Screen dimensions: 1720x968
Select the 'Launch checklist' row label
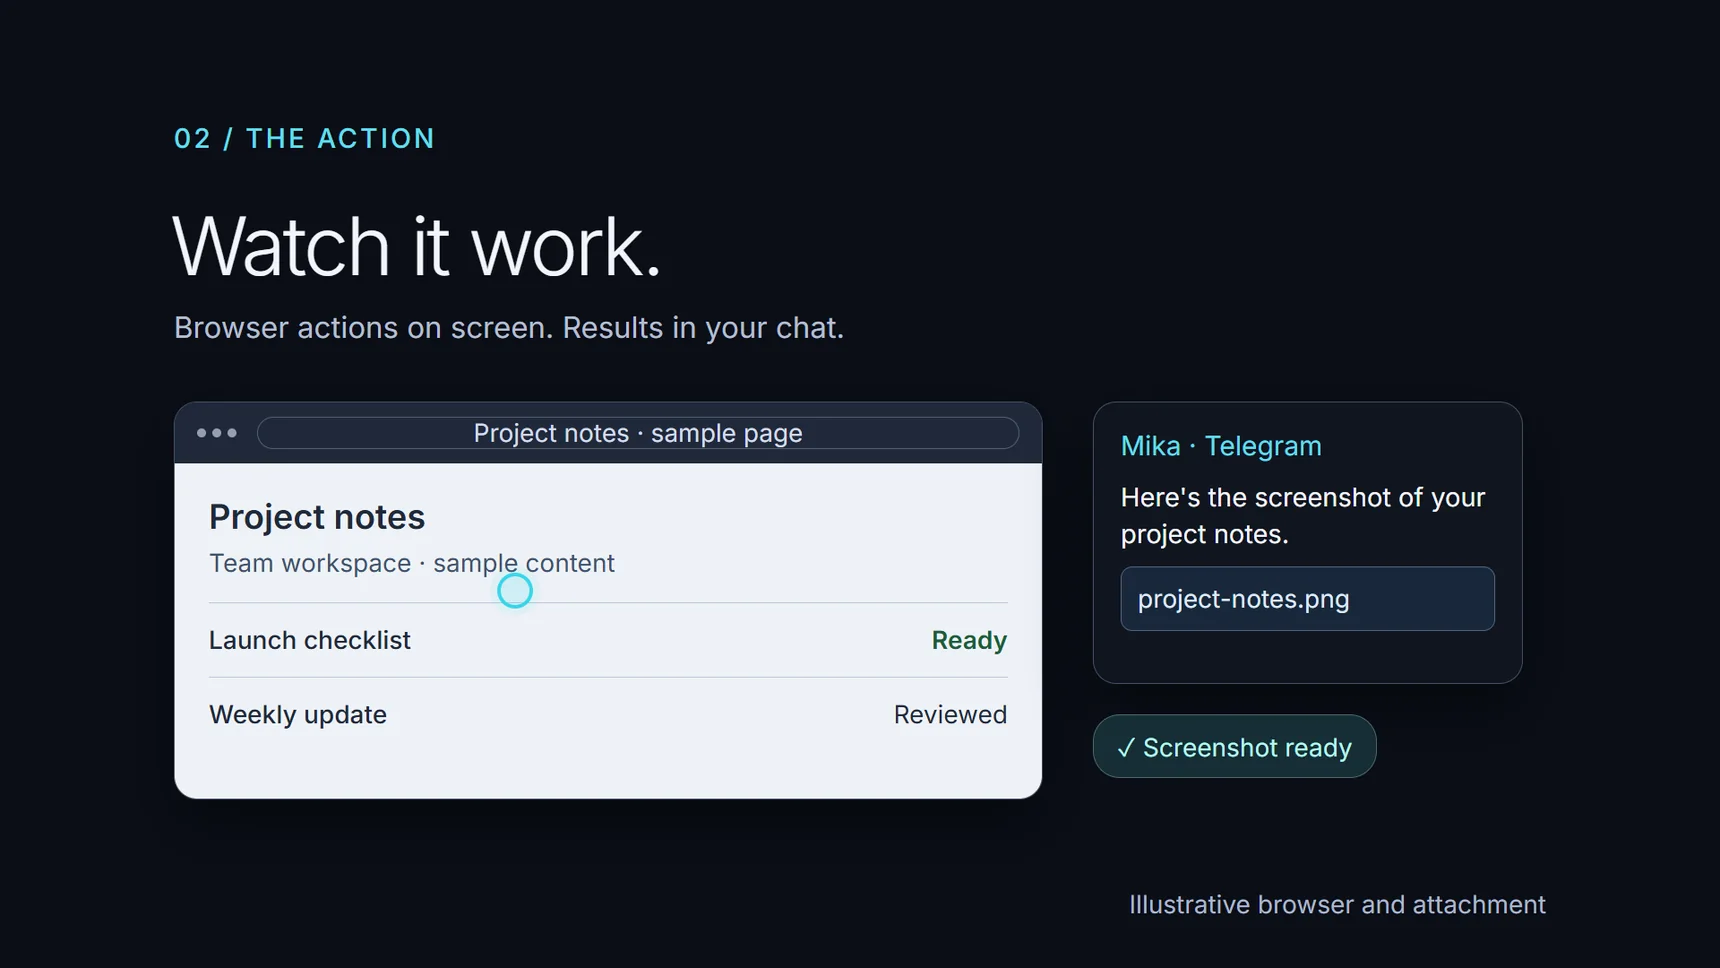[310, 640]
